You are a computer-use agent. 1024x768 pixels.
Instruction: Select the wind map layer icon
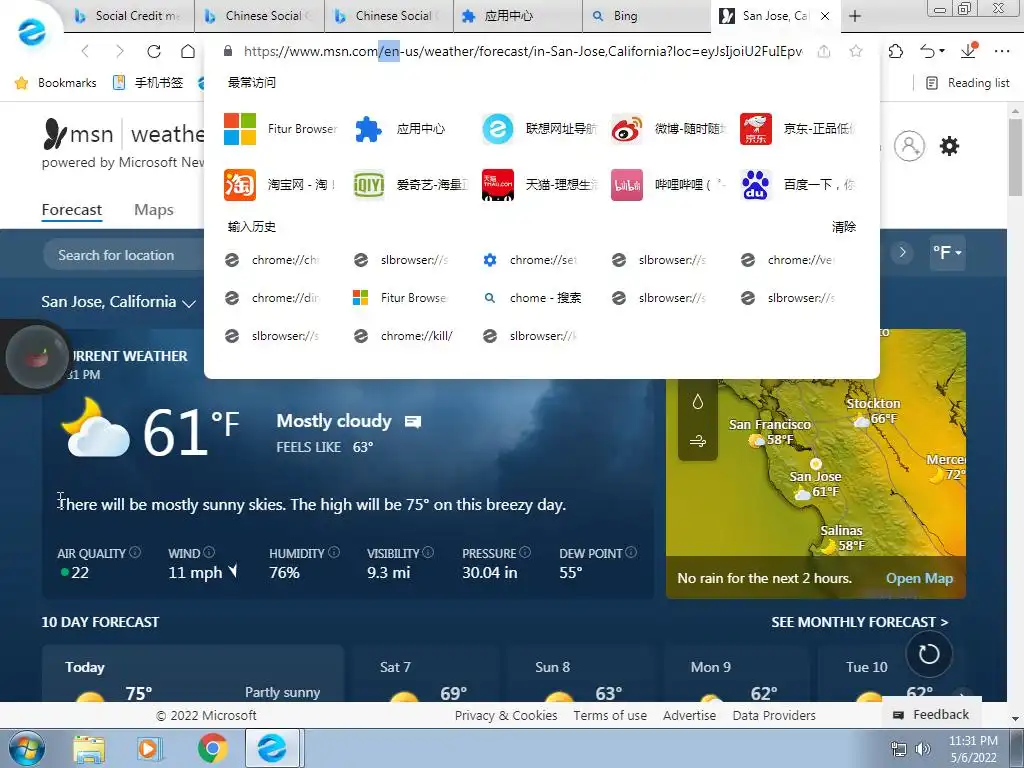[697, 441]
